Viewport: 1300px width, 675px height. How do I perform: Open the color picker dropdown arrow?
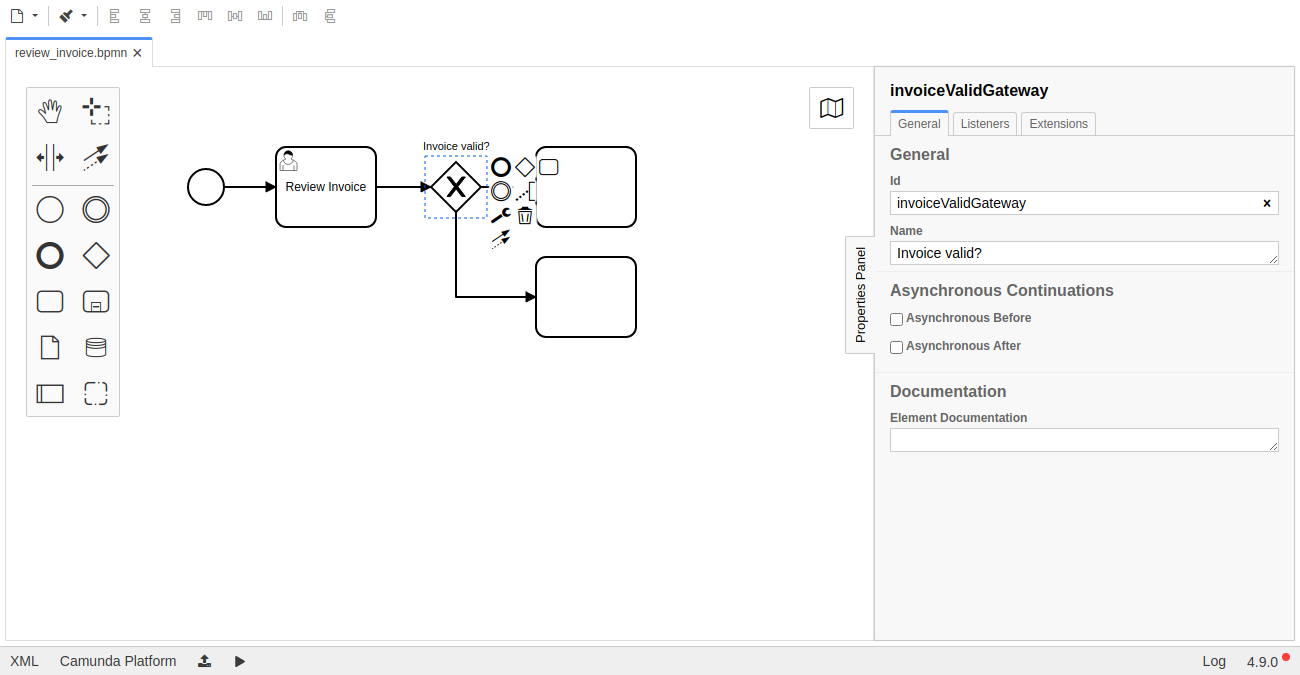coord(84,16)
